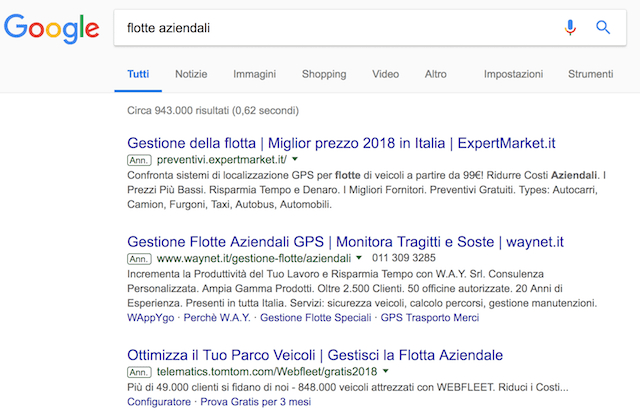
Task: Click the magnifying glass search button
Action: coord(603,28)
